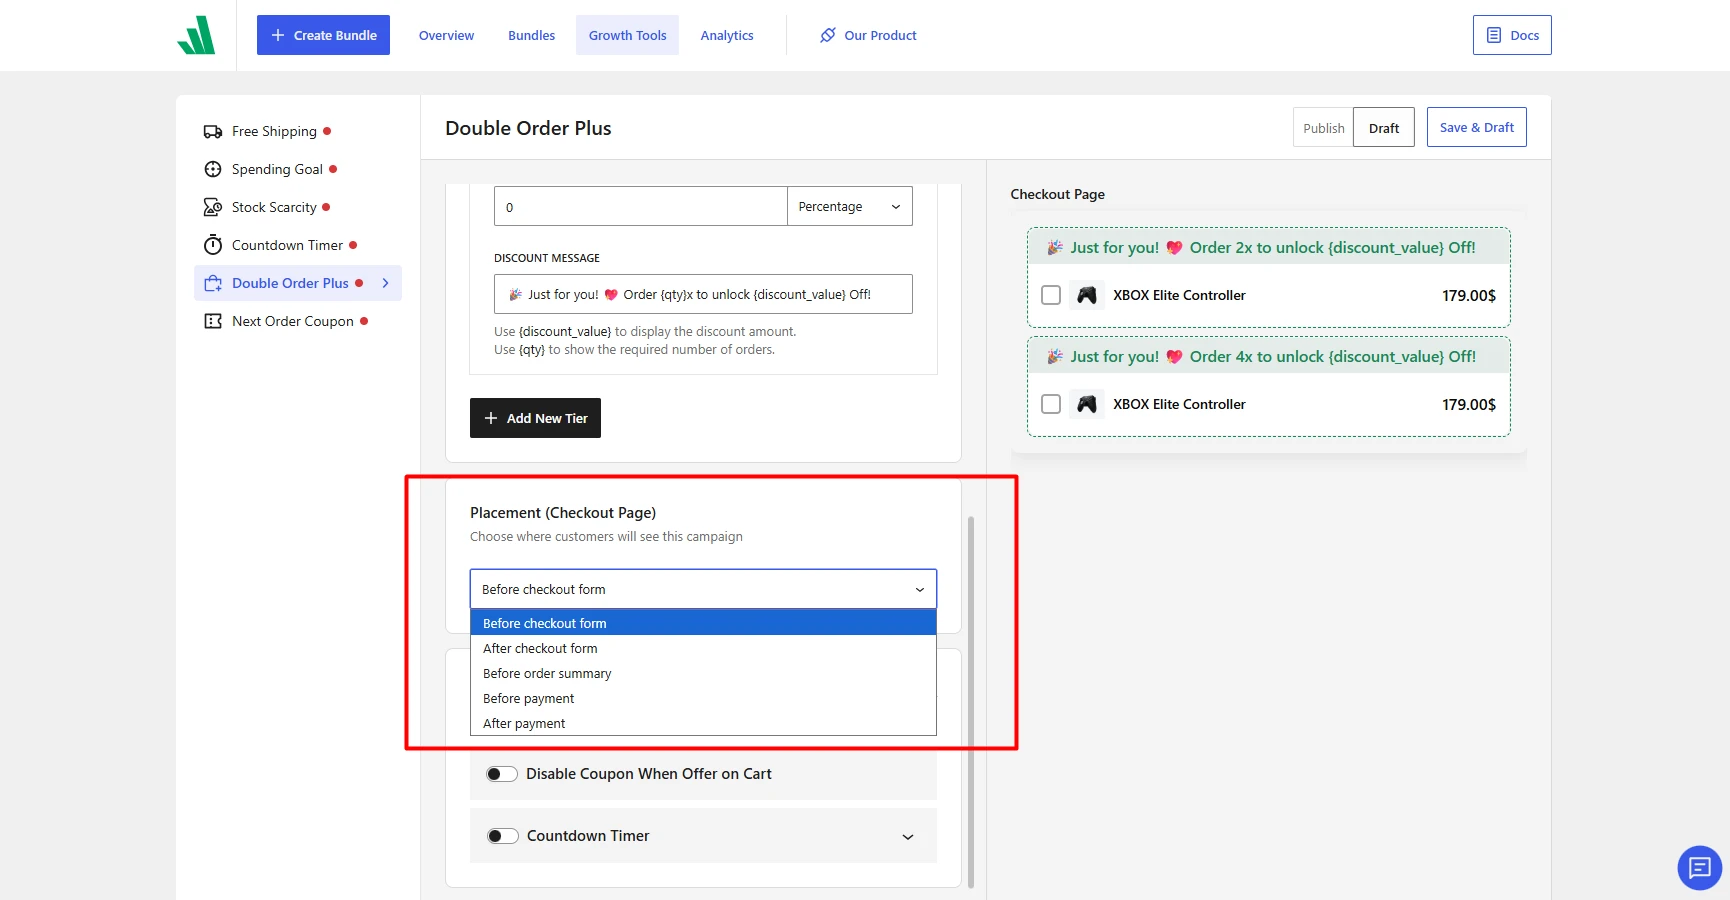Screen dimensions: 1730x900
Task: Select Before order summary option
Action: click(703, 673)
